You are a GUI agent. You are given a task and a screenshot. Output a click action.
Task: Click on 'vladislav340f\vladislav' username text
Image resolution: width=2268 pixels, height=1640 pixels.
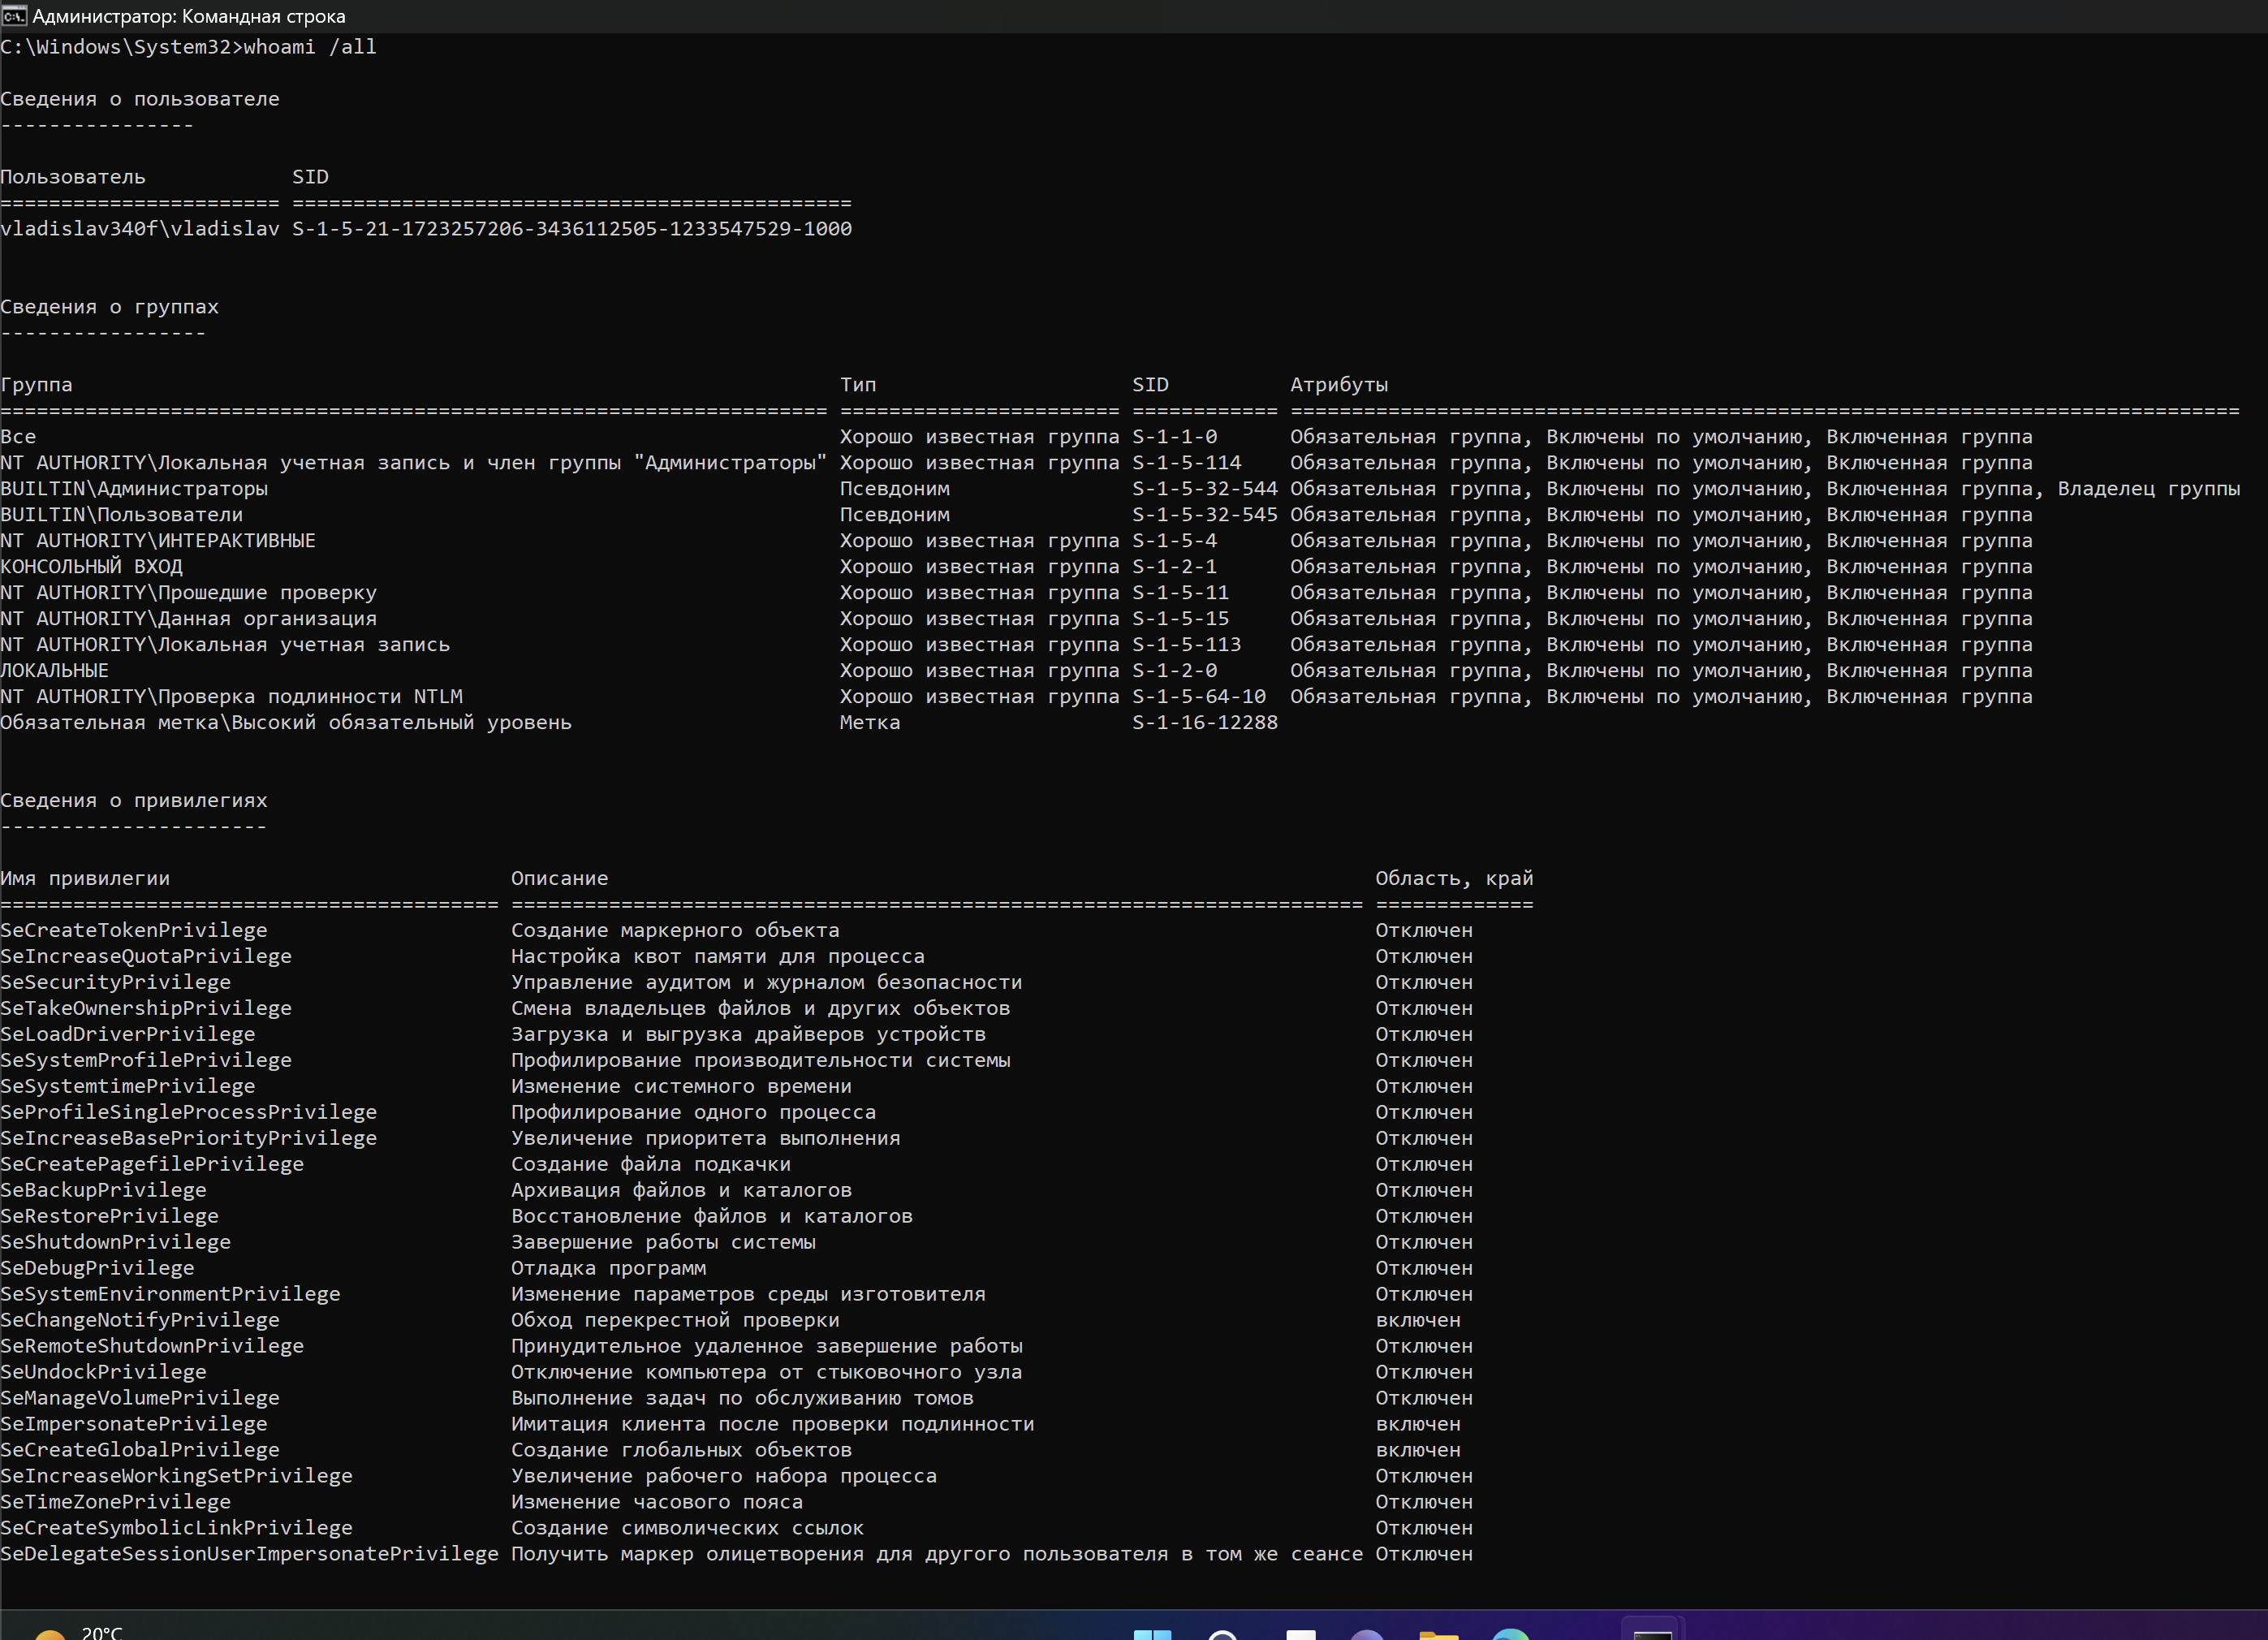point(140,229)
